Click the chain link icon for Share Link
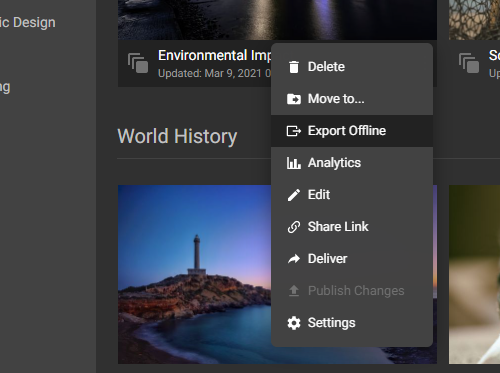The width and height of the screenshot is (500, 373). pyautogui.click(x=294, y=227)
